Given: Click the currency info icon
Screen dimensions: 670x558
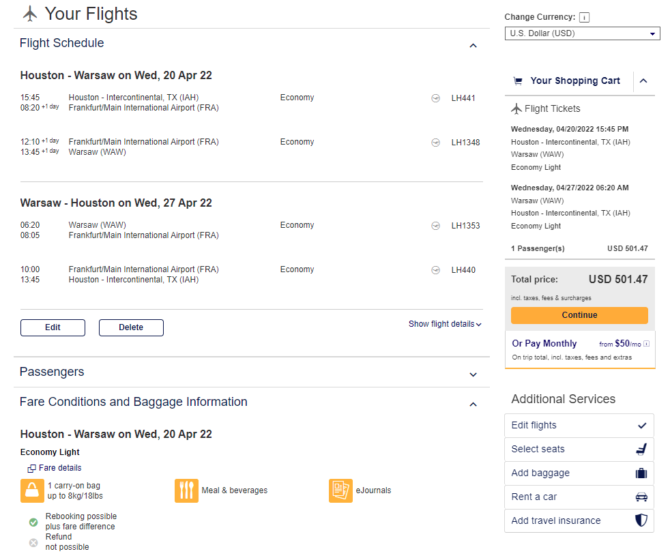Looking at the screenshot, I should pyautogui.click(x=584, y=17).
